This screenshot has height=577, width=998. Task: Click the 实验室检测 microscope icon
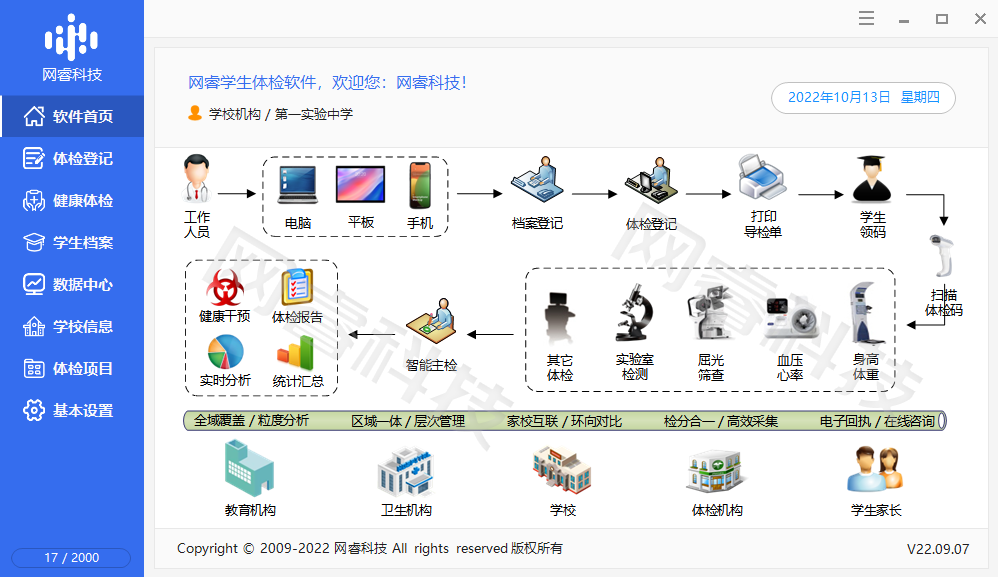point(634,315)
